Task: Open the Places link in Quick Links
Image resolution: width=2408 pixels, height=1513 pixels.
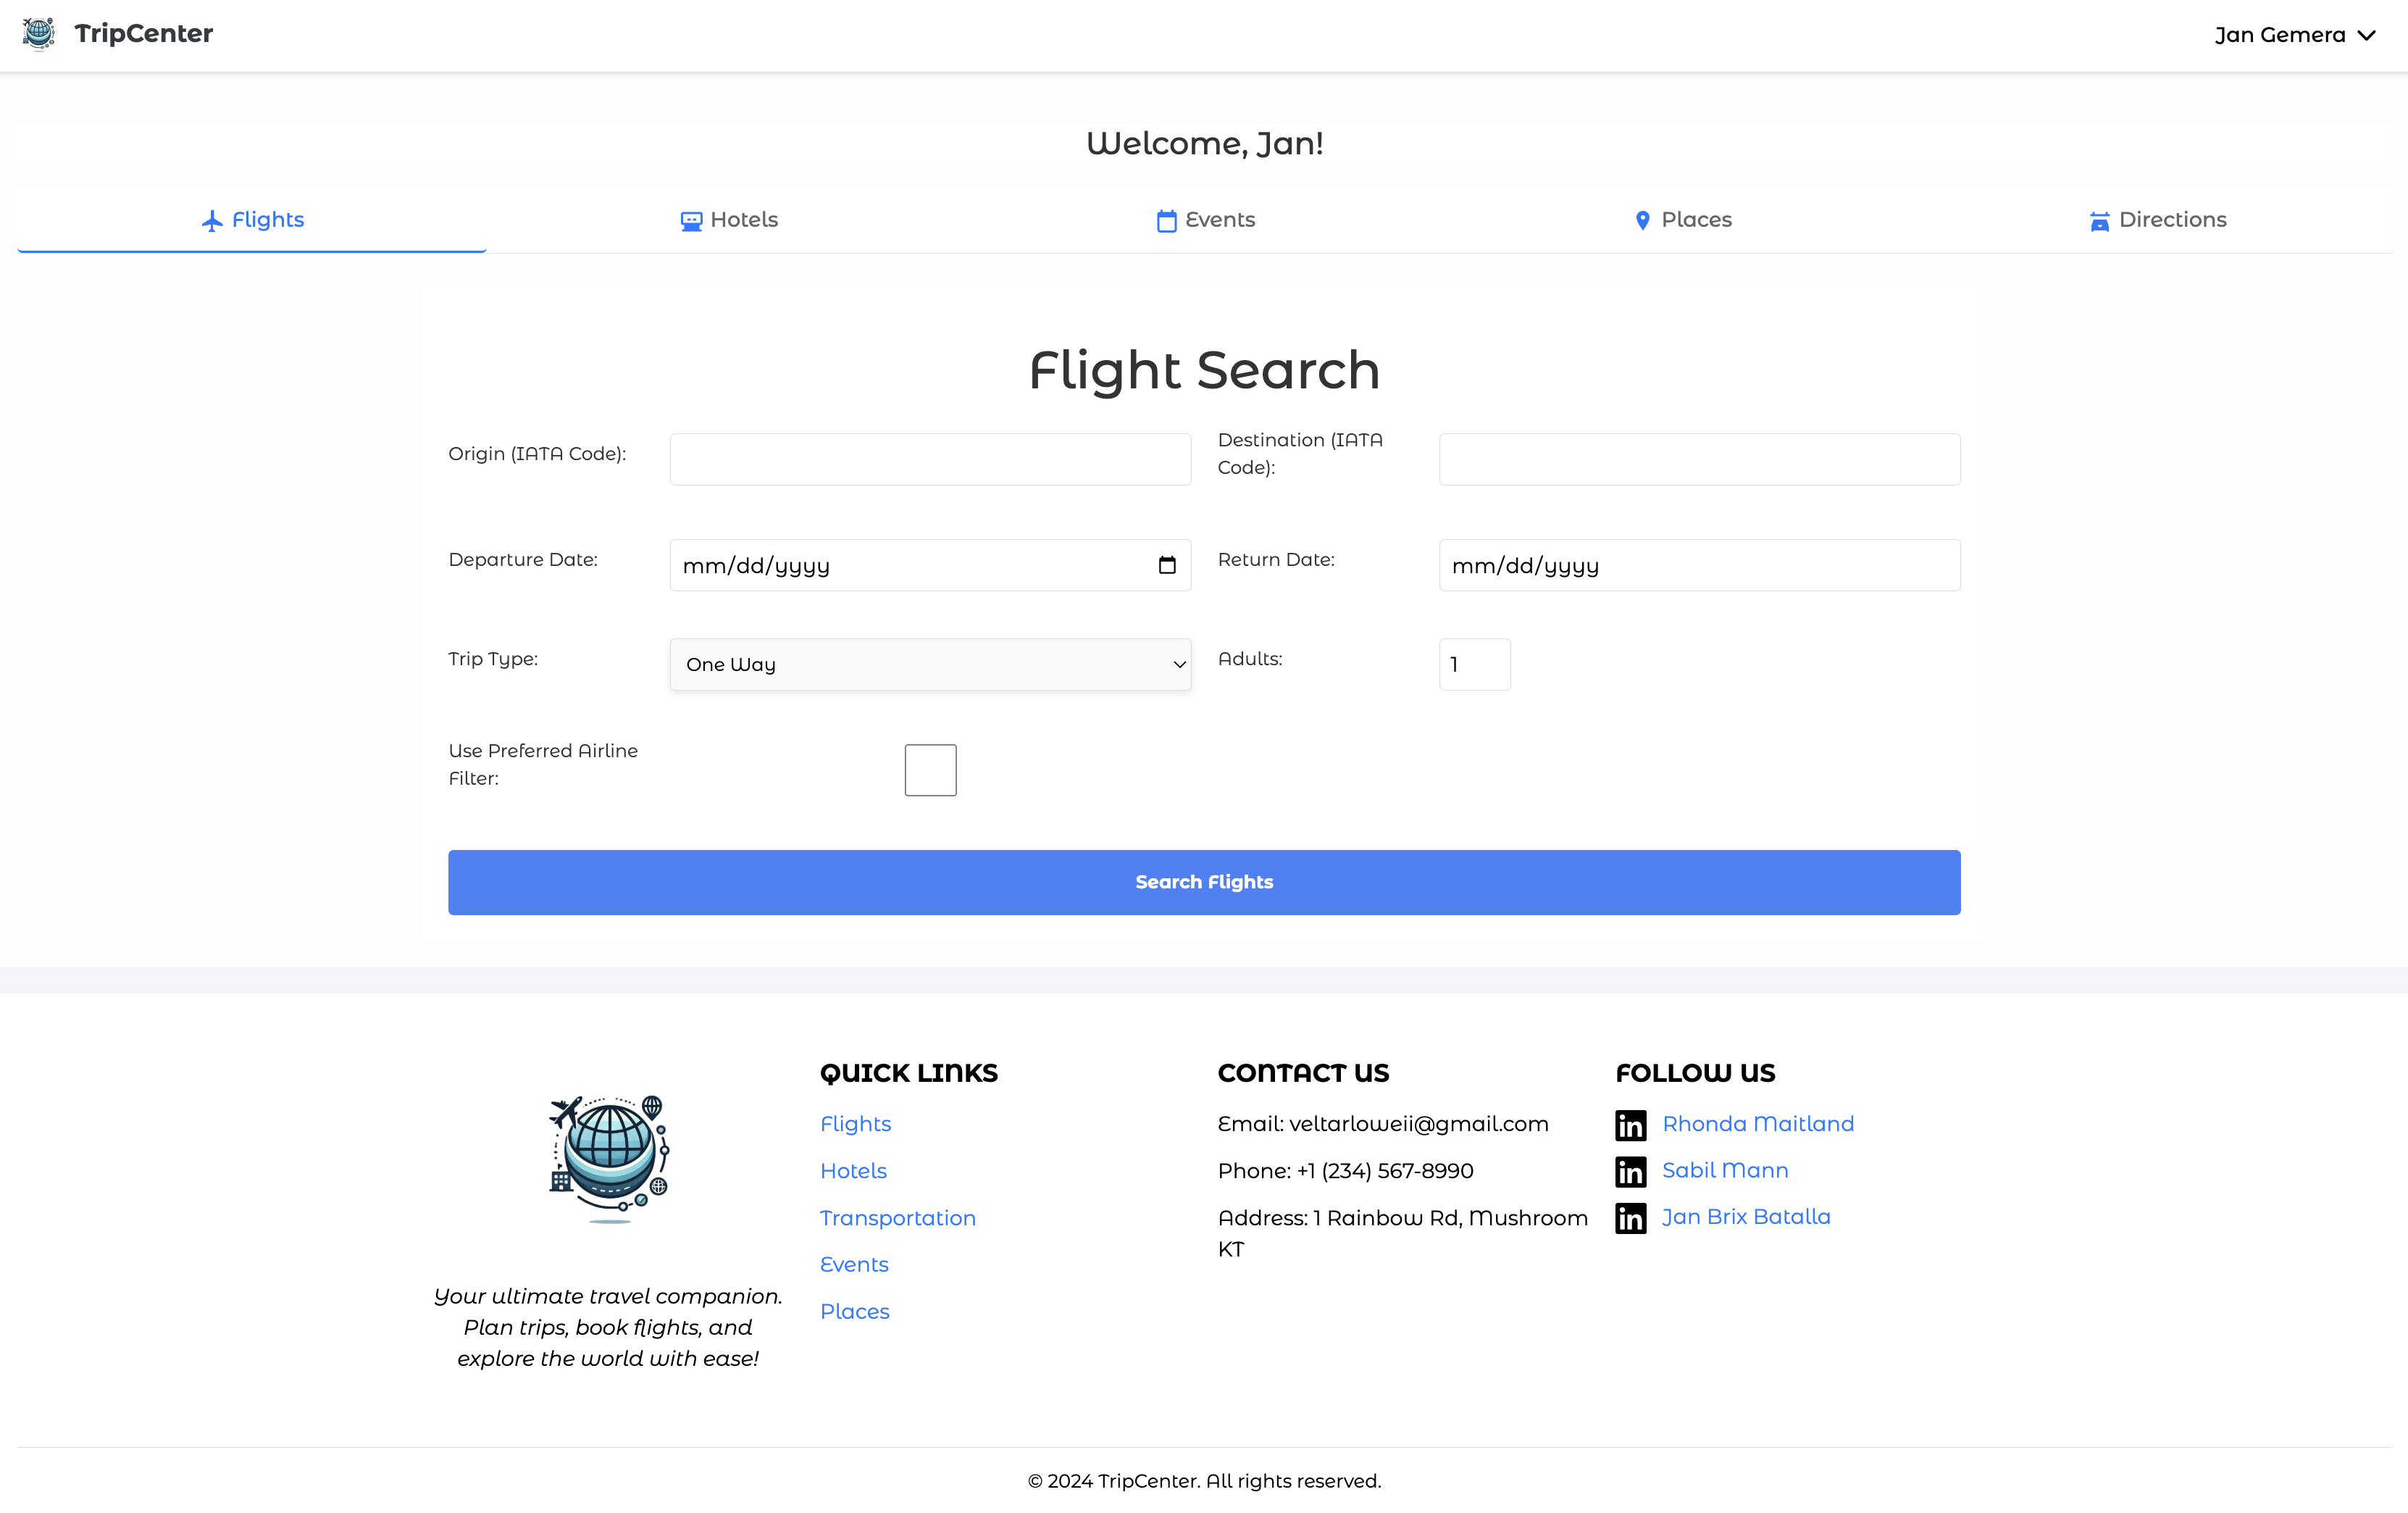Action: pos(854,1311)
